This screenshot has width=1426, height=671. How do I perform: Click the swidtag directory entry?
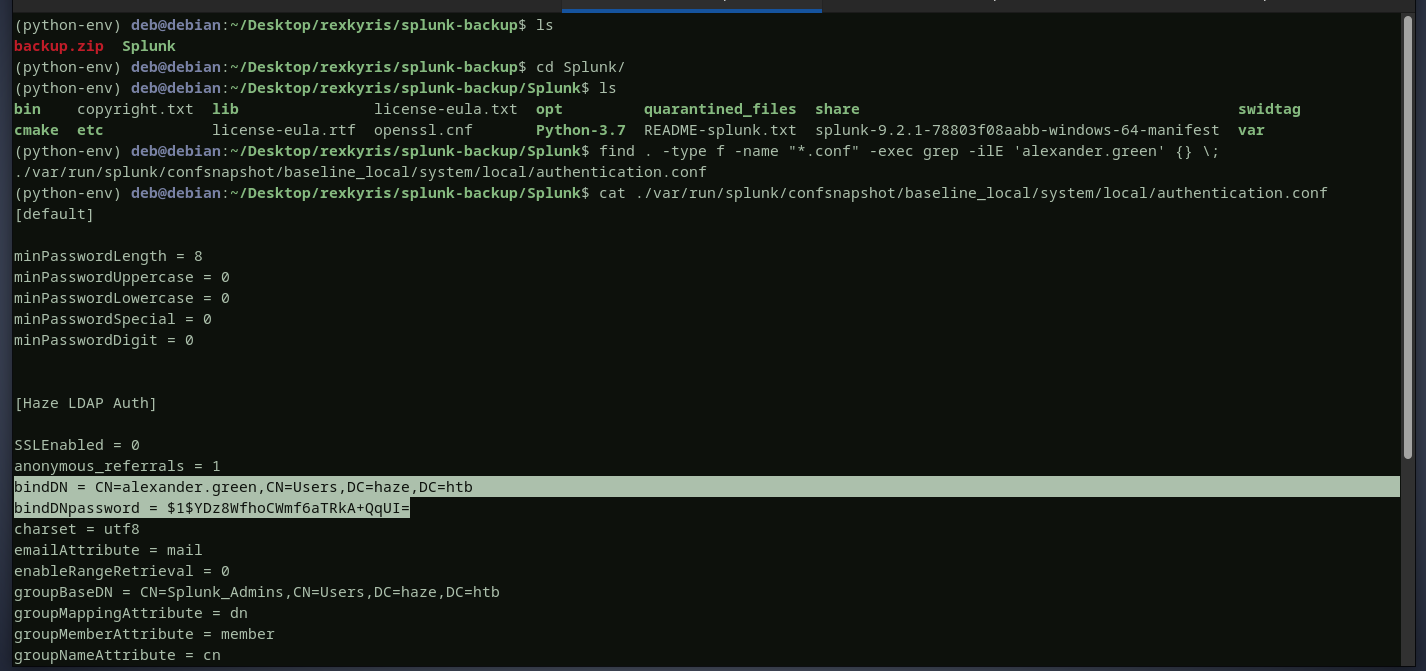[x=1268, y=109]
